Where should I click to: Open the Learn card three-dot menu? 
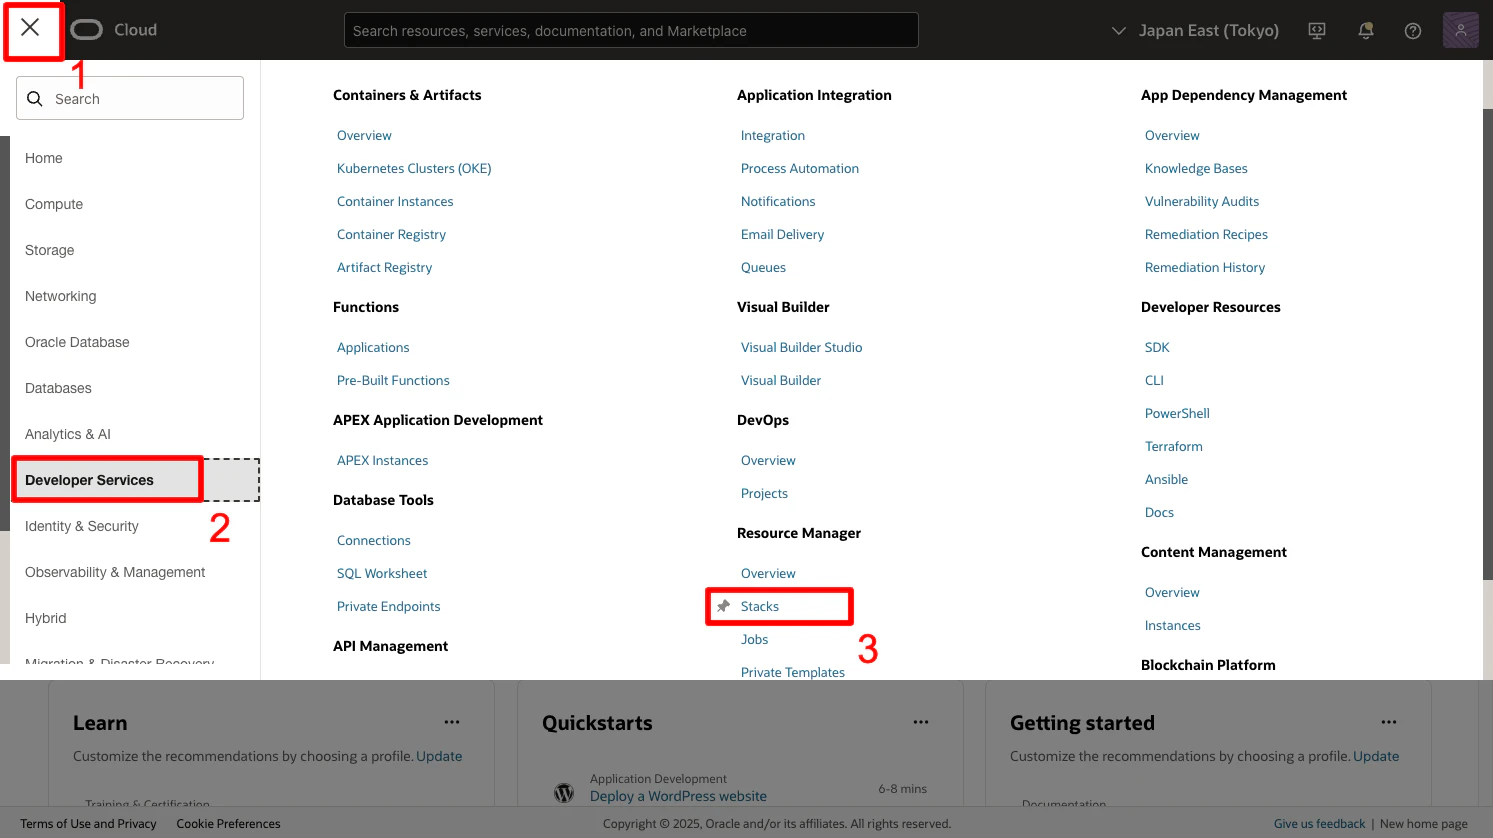[452, 722]
